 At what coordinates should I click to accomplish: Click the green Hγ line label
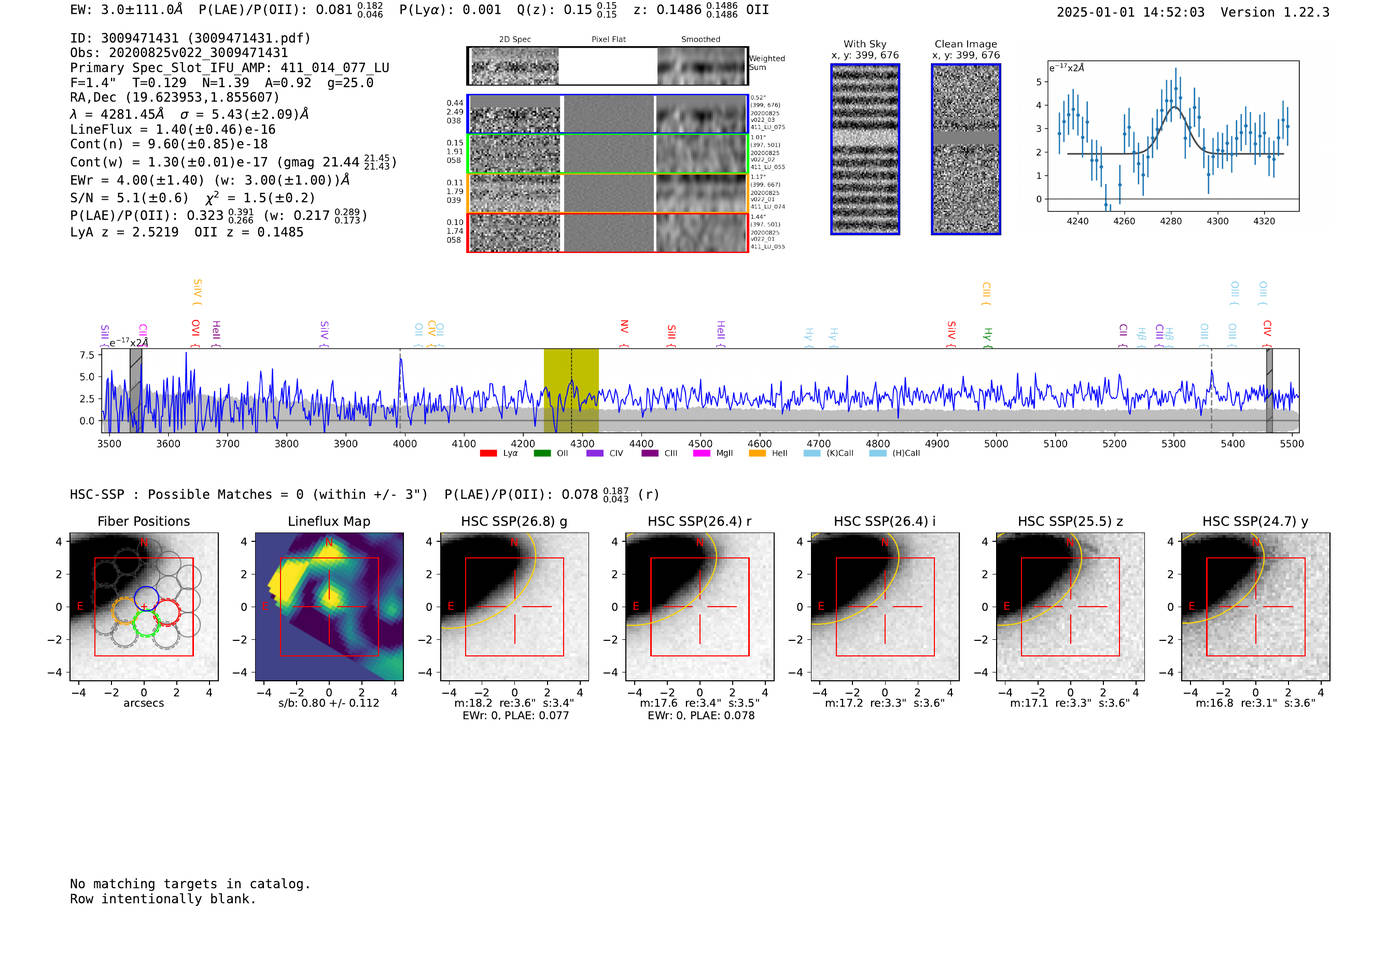click(987, 337)
